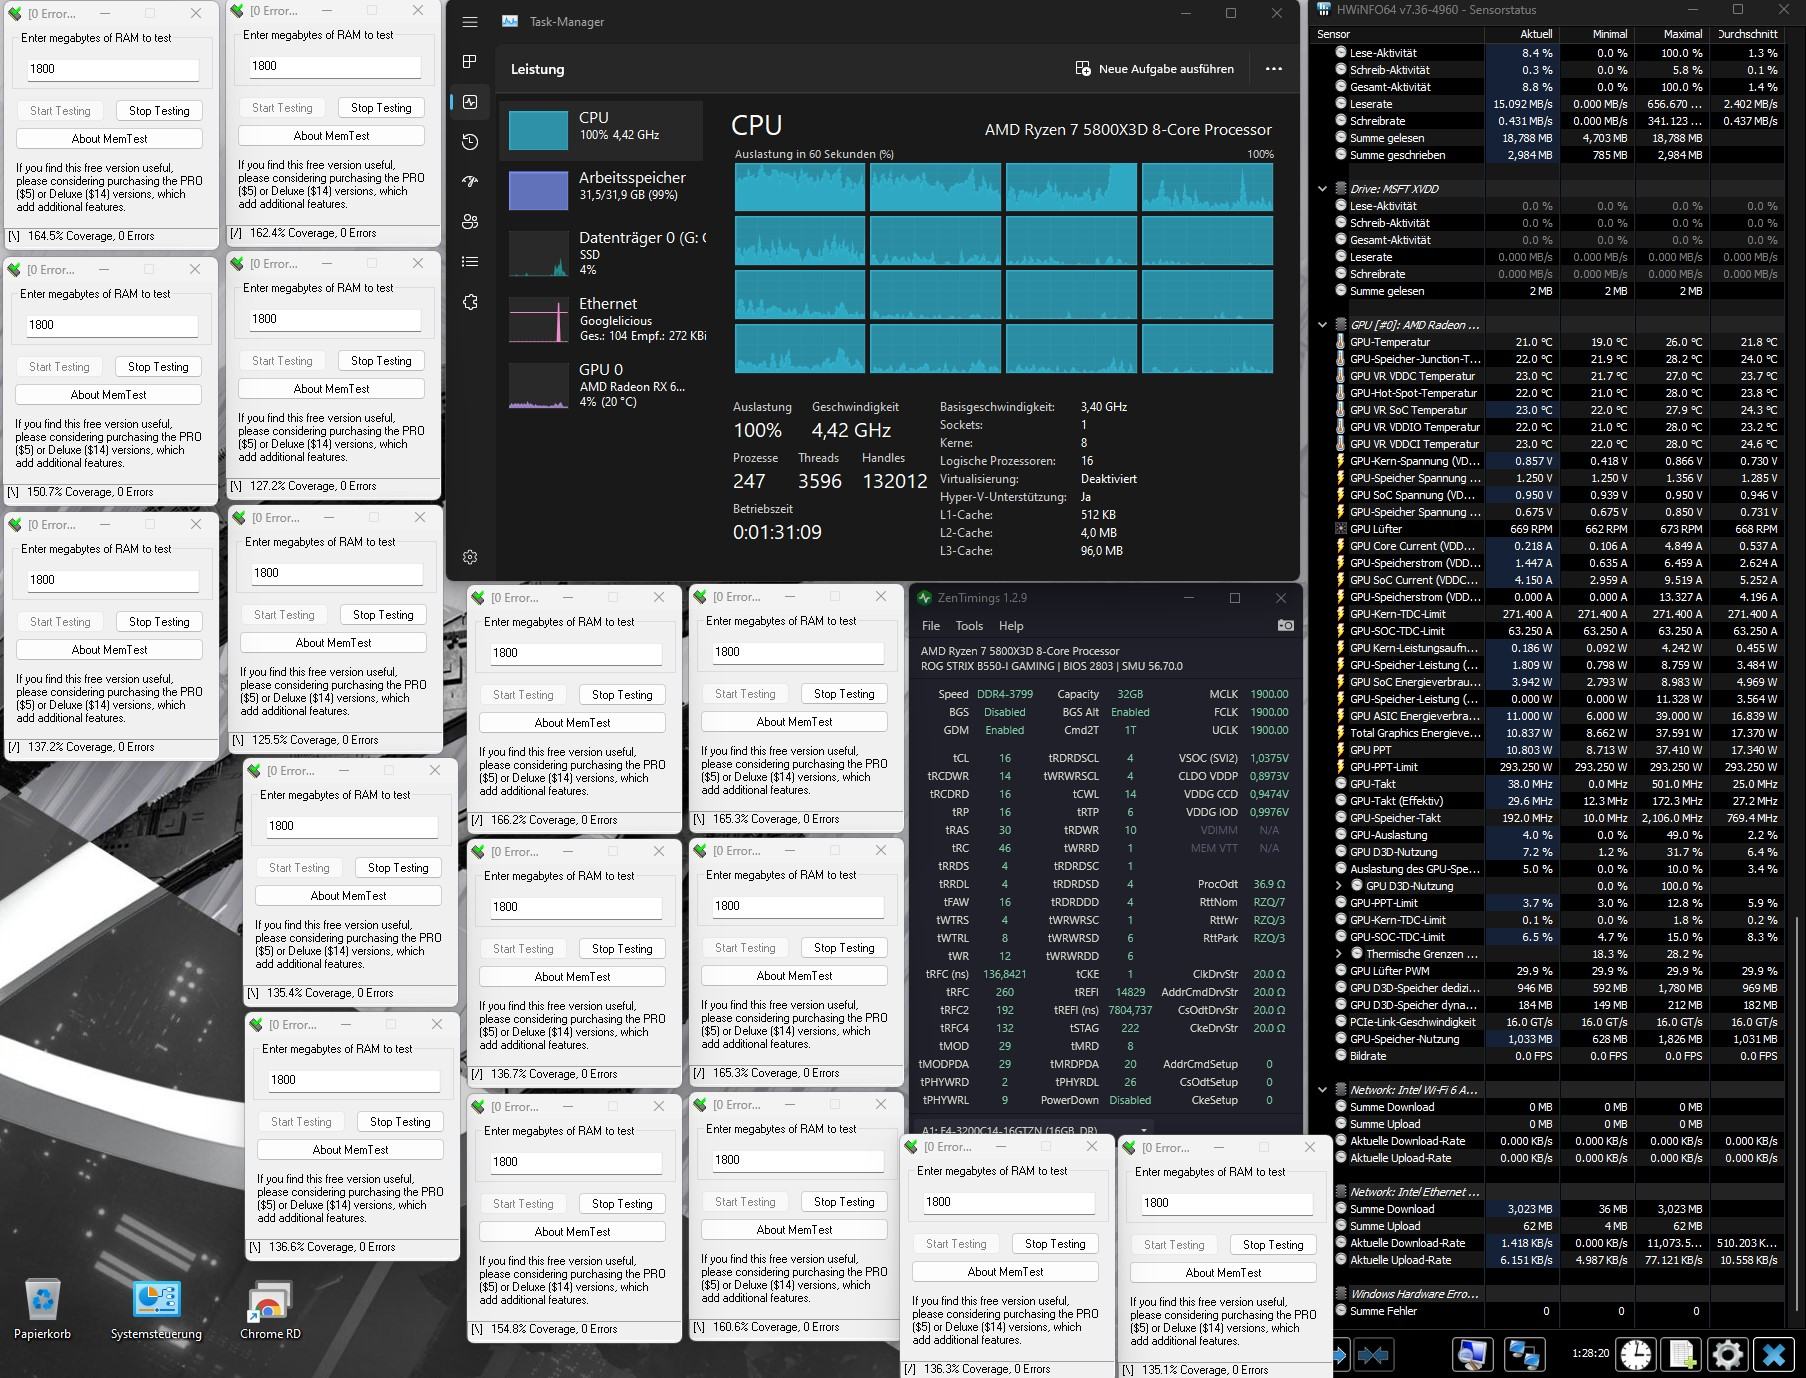The height and width of the screenshot is (1378, 1806).
Task: Open HWiNFO sensor summary monitor icon
Action: tap(1472, 1355)
